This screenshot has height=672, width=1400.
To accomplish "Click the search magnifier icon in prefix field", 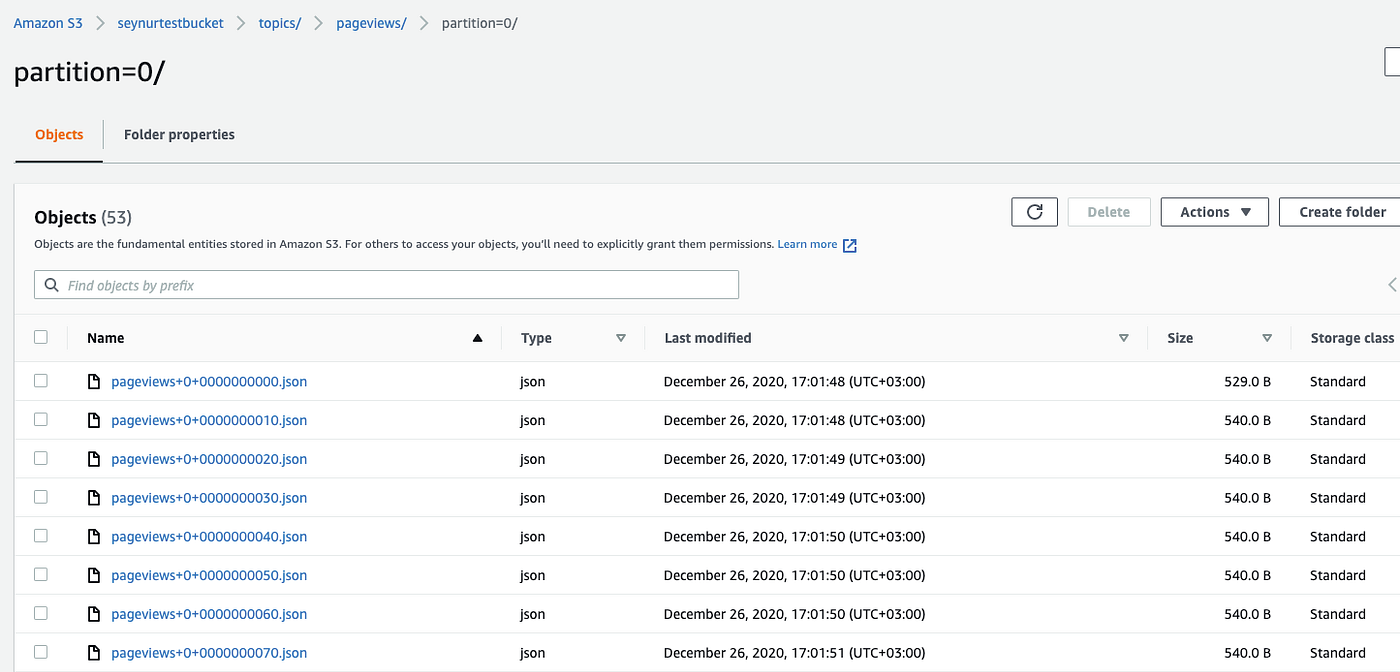I will [52, 285].
